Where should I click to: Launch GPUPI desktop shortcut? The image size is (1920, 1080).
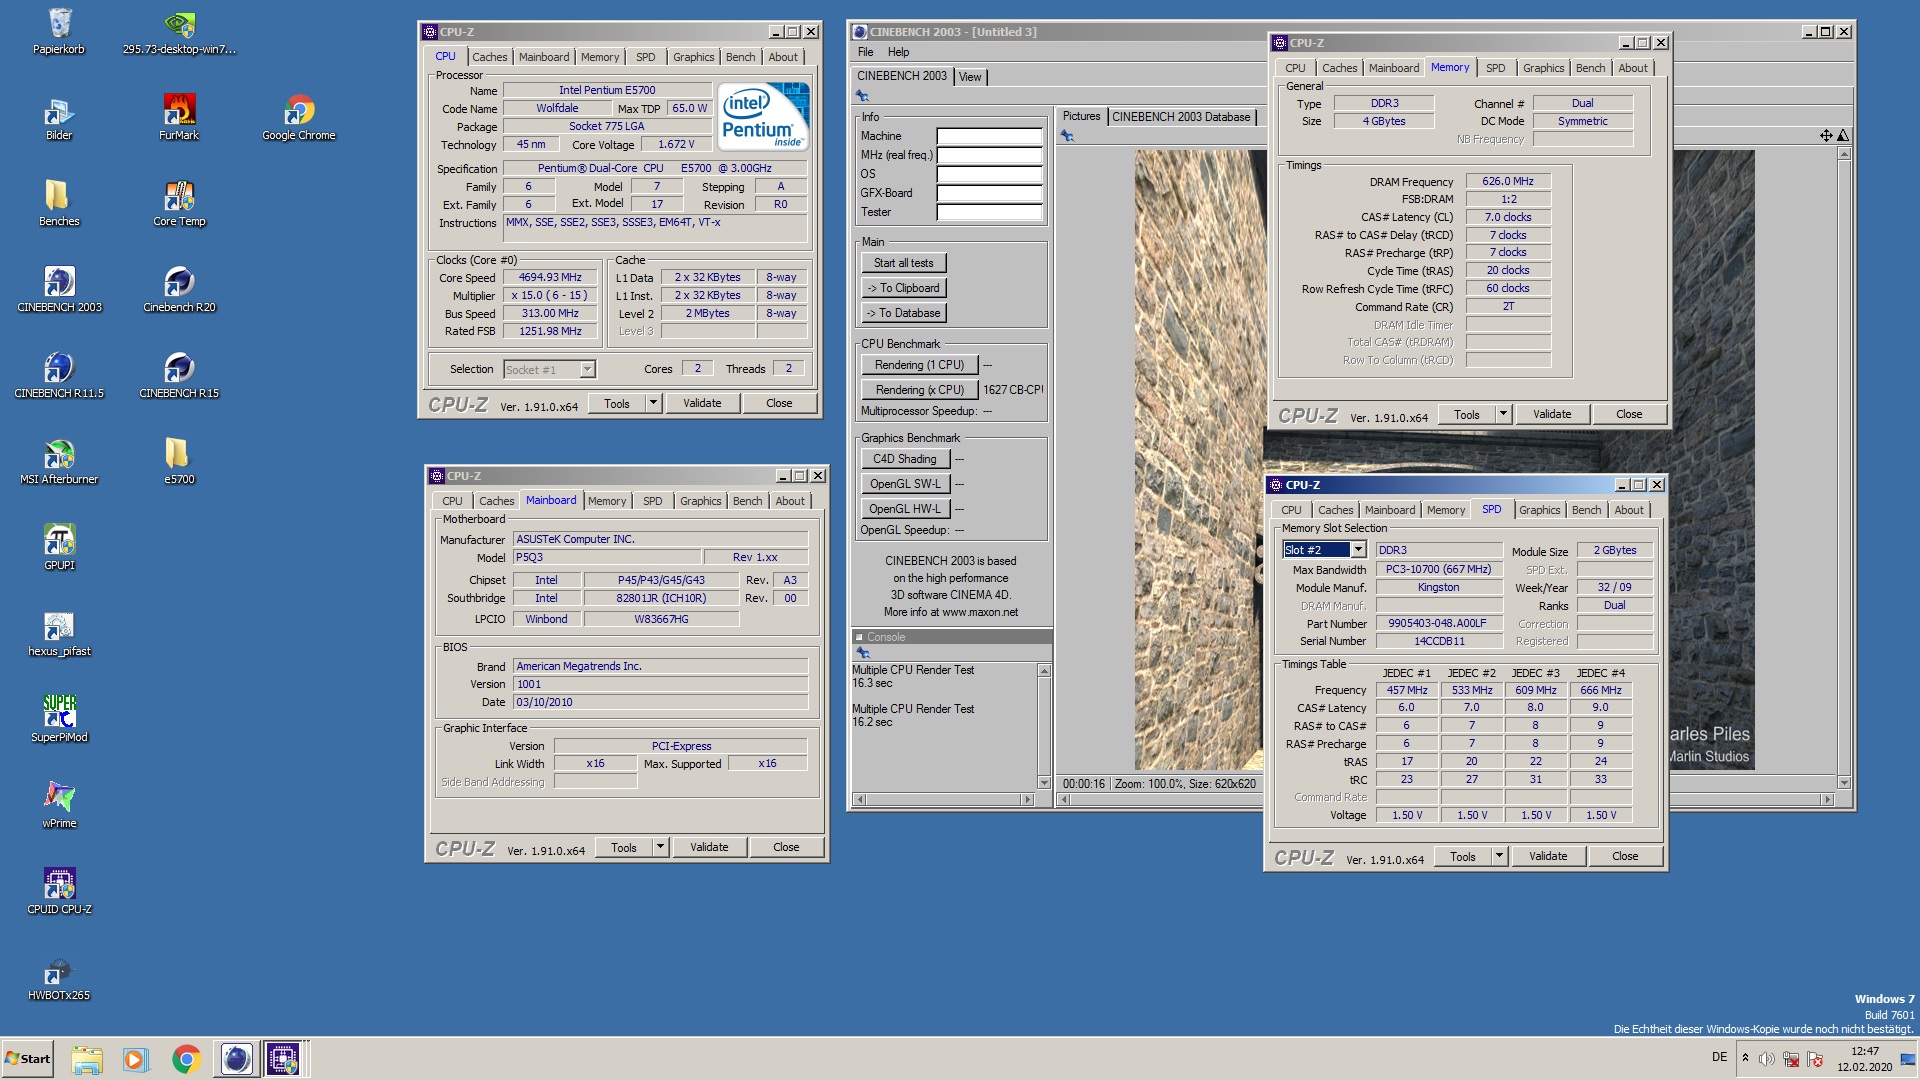pyautogui.click(x=59, y=548)
